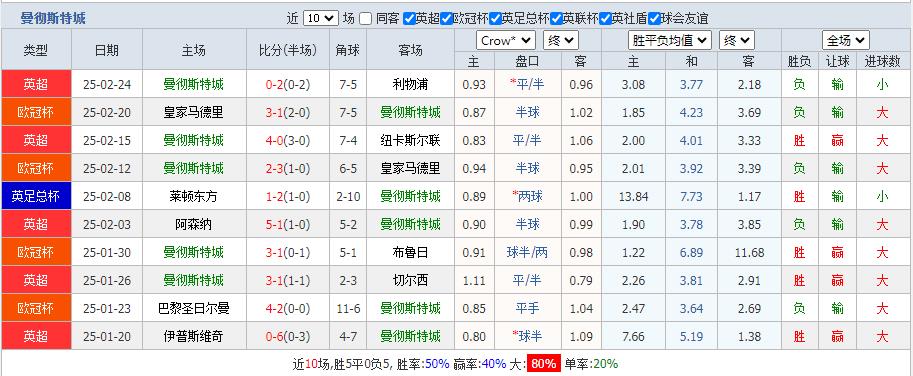Uncheck the 英联杯 filter checkbox

[556, 19]
